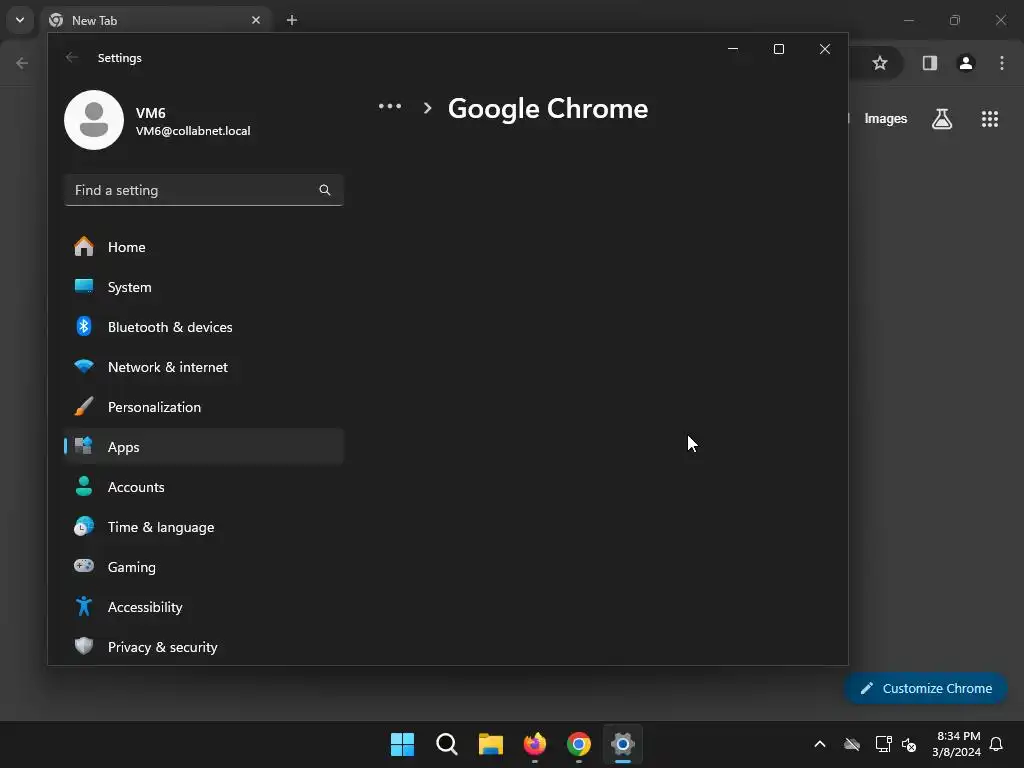This screenshot has width=1024, height=768.
Task: Open a new tab with plus button
Action: [292, 20]
